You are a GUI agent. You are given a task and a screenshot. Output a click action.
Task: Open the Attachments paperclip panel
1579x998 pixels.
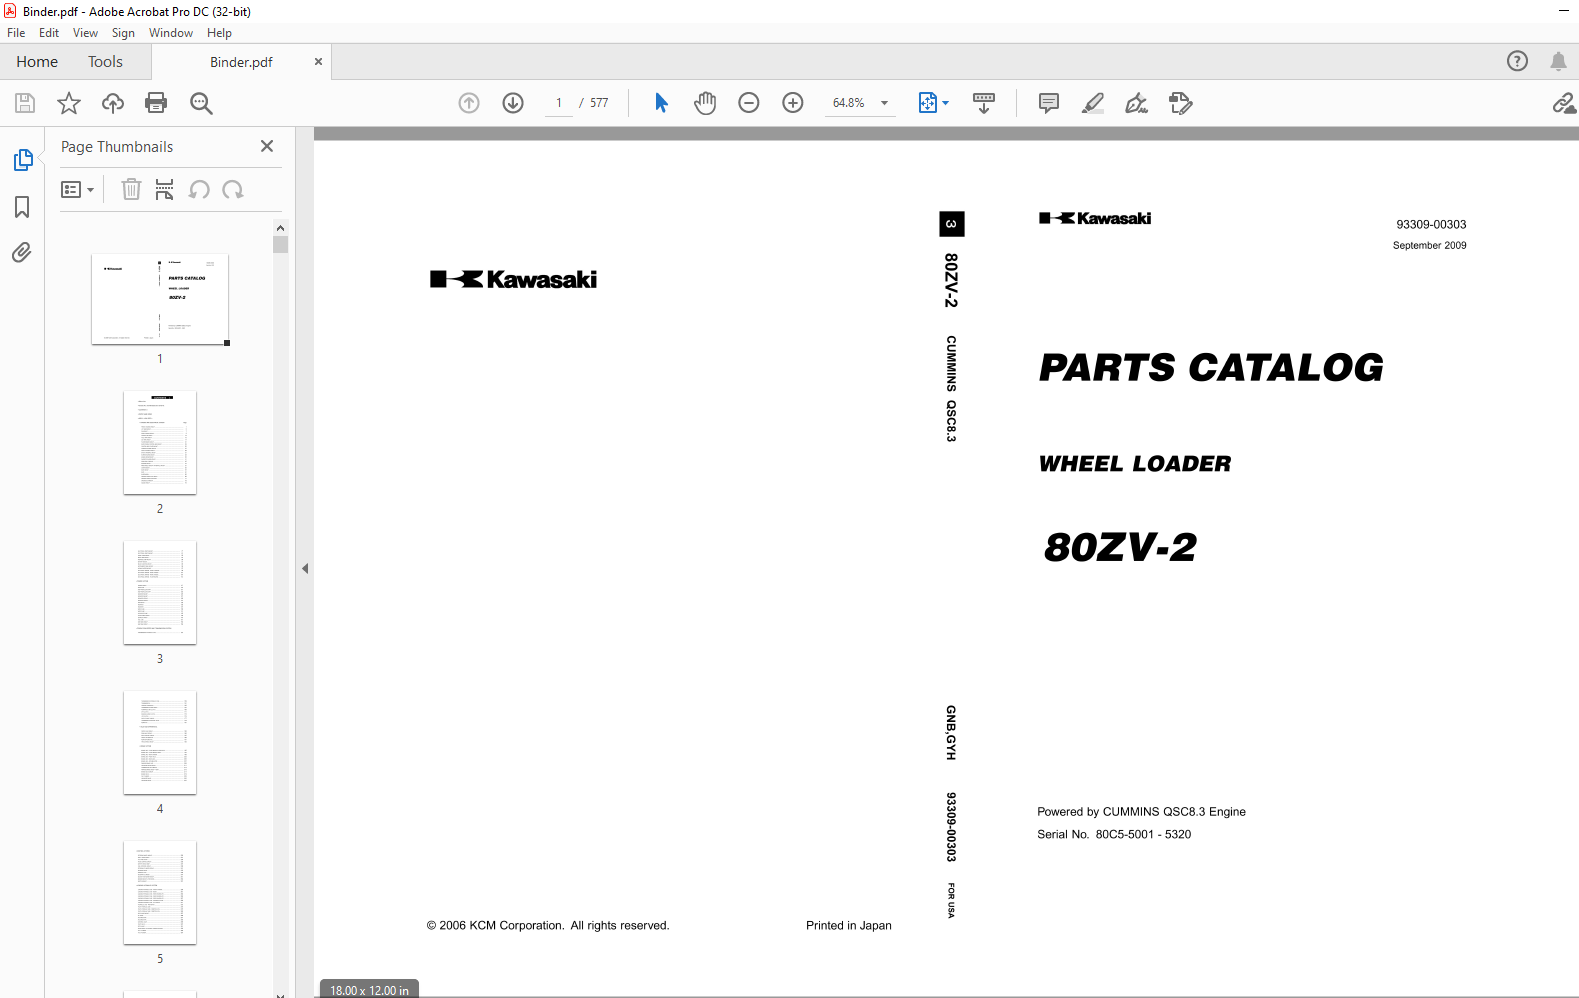(x=22, y=252)
